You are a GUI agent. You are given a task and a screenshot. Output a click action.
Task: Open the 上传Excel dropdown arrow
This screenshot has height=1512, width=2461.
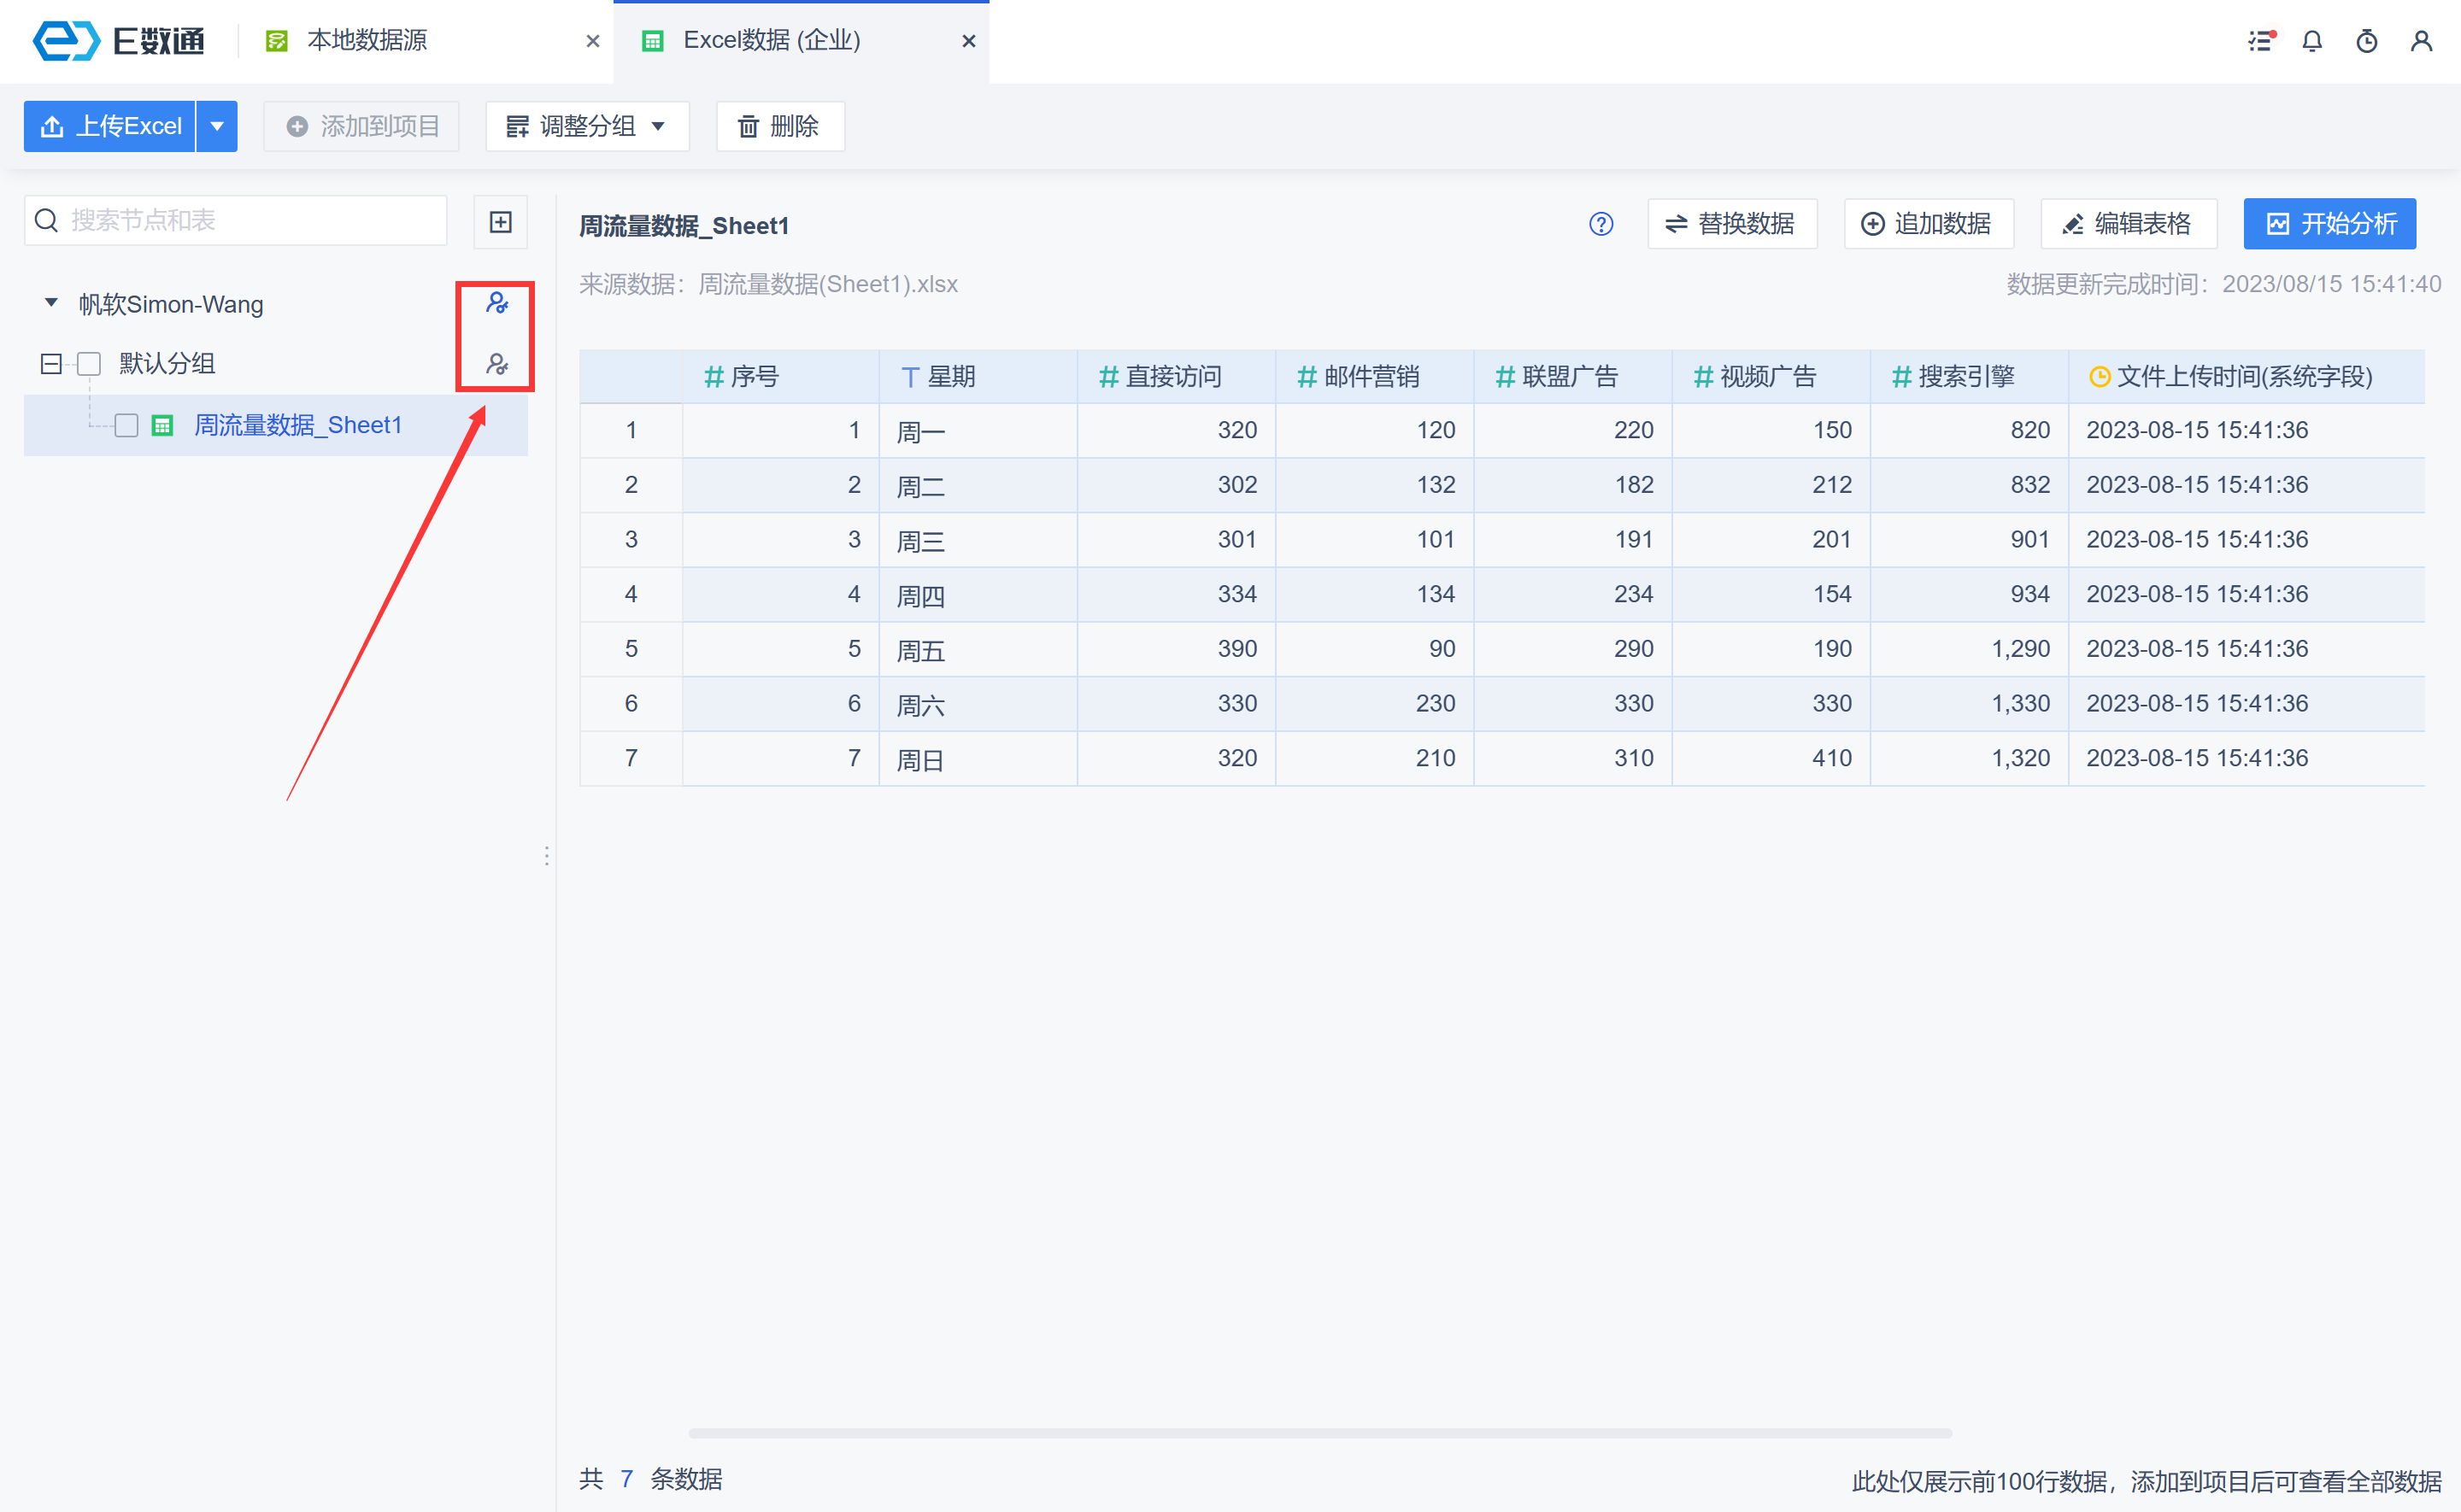coord(217,126)
